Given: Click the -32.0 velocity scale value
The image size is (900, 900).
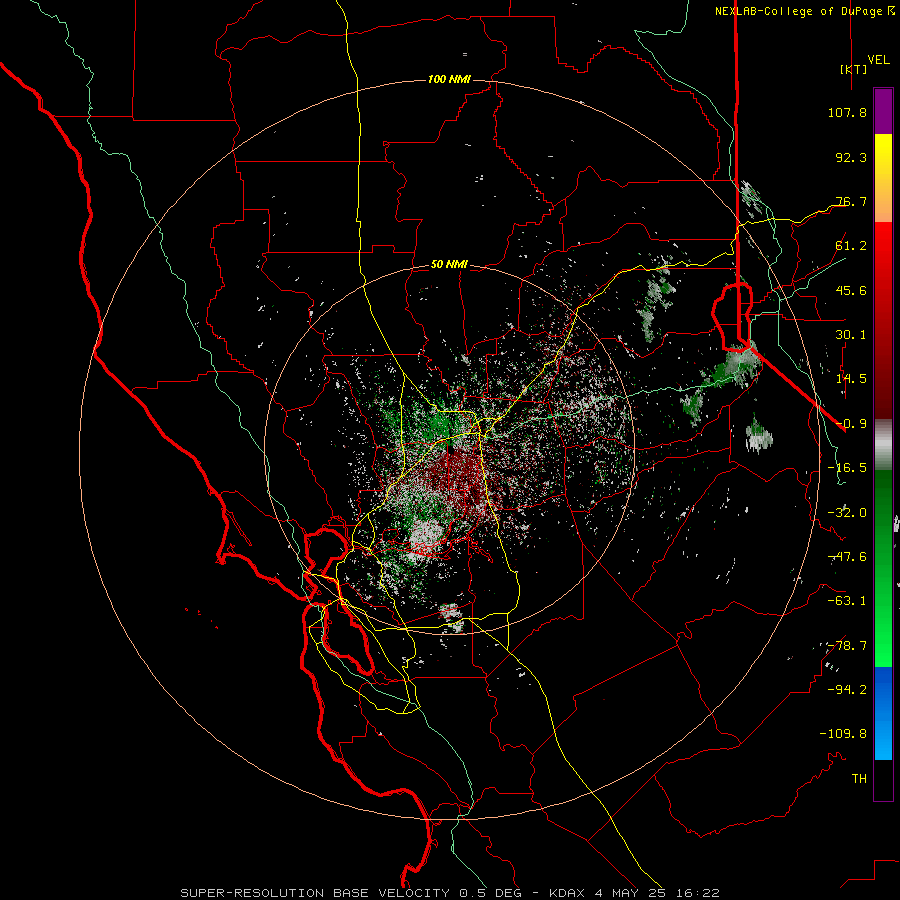Looking at the screenshot, I should click(x=847, y=513).
